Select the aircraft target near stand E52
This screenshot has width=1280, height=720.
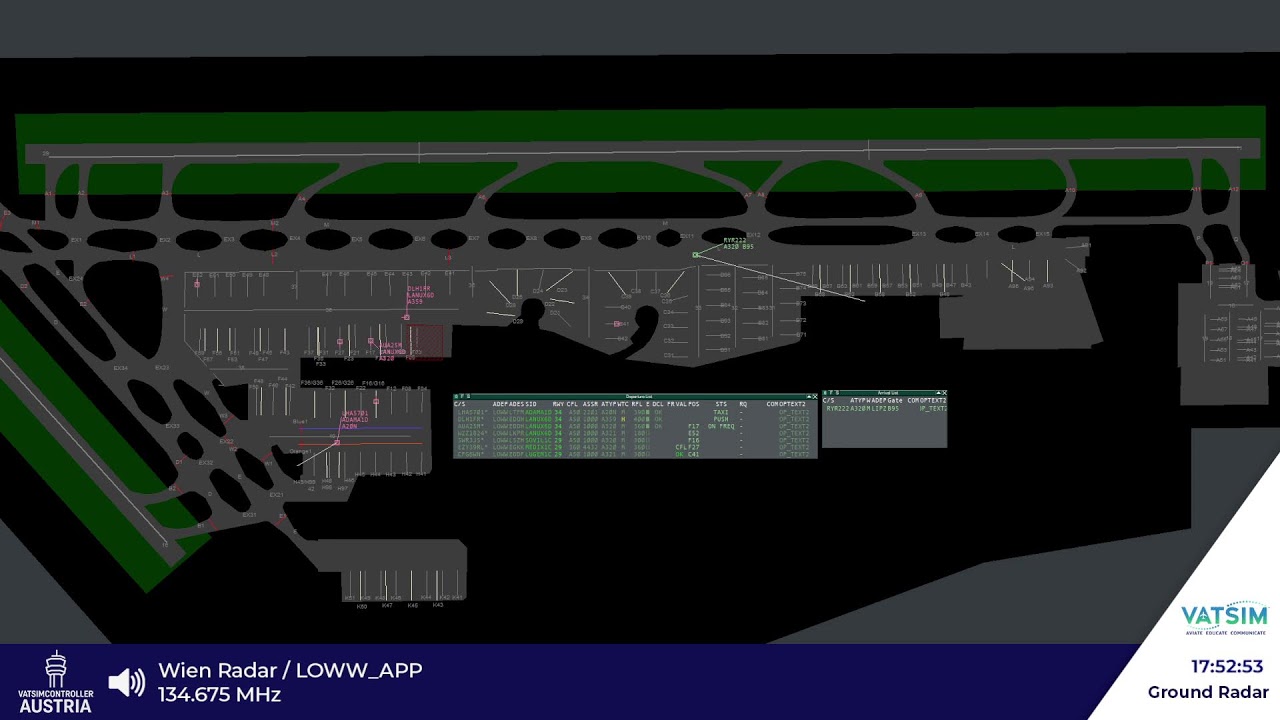point(197,284)
